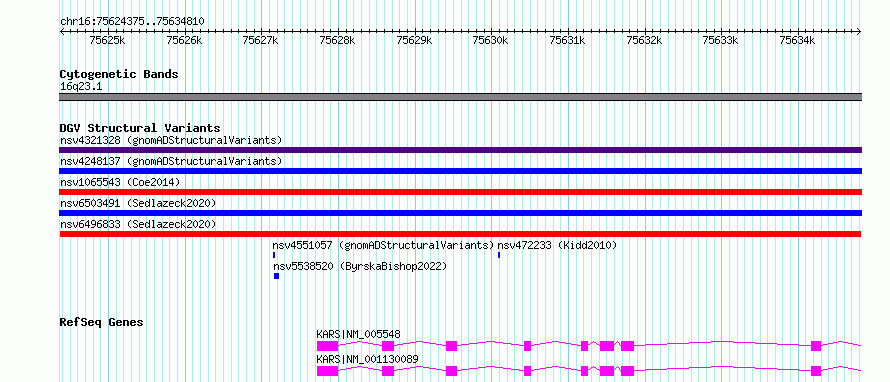This screenshot has width=890, height=382.
Task: Click the 75631k ruler tick label
Action: point(567,40)
